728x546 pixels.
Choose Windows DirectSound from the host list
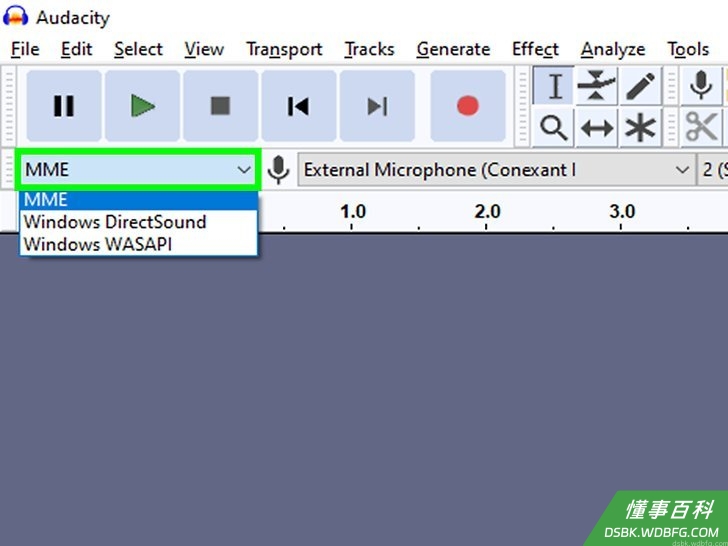tap(138, 221)
